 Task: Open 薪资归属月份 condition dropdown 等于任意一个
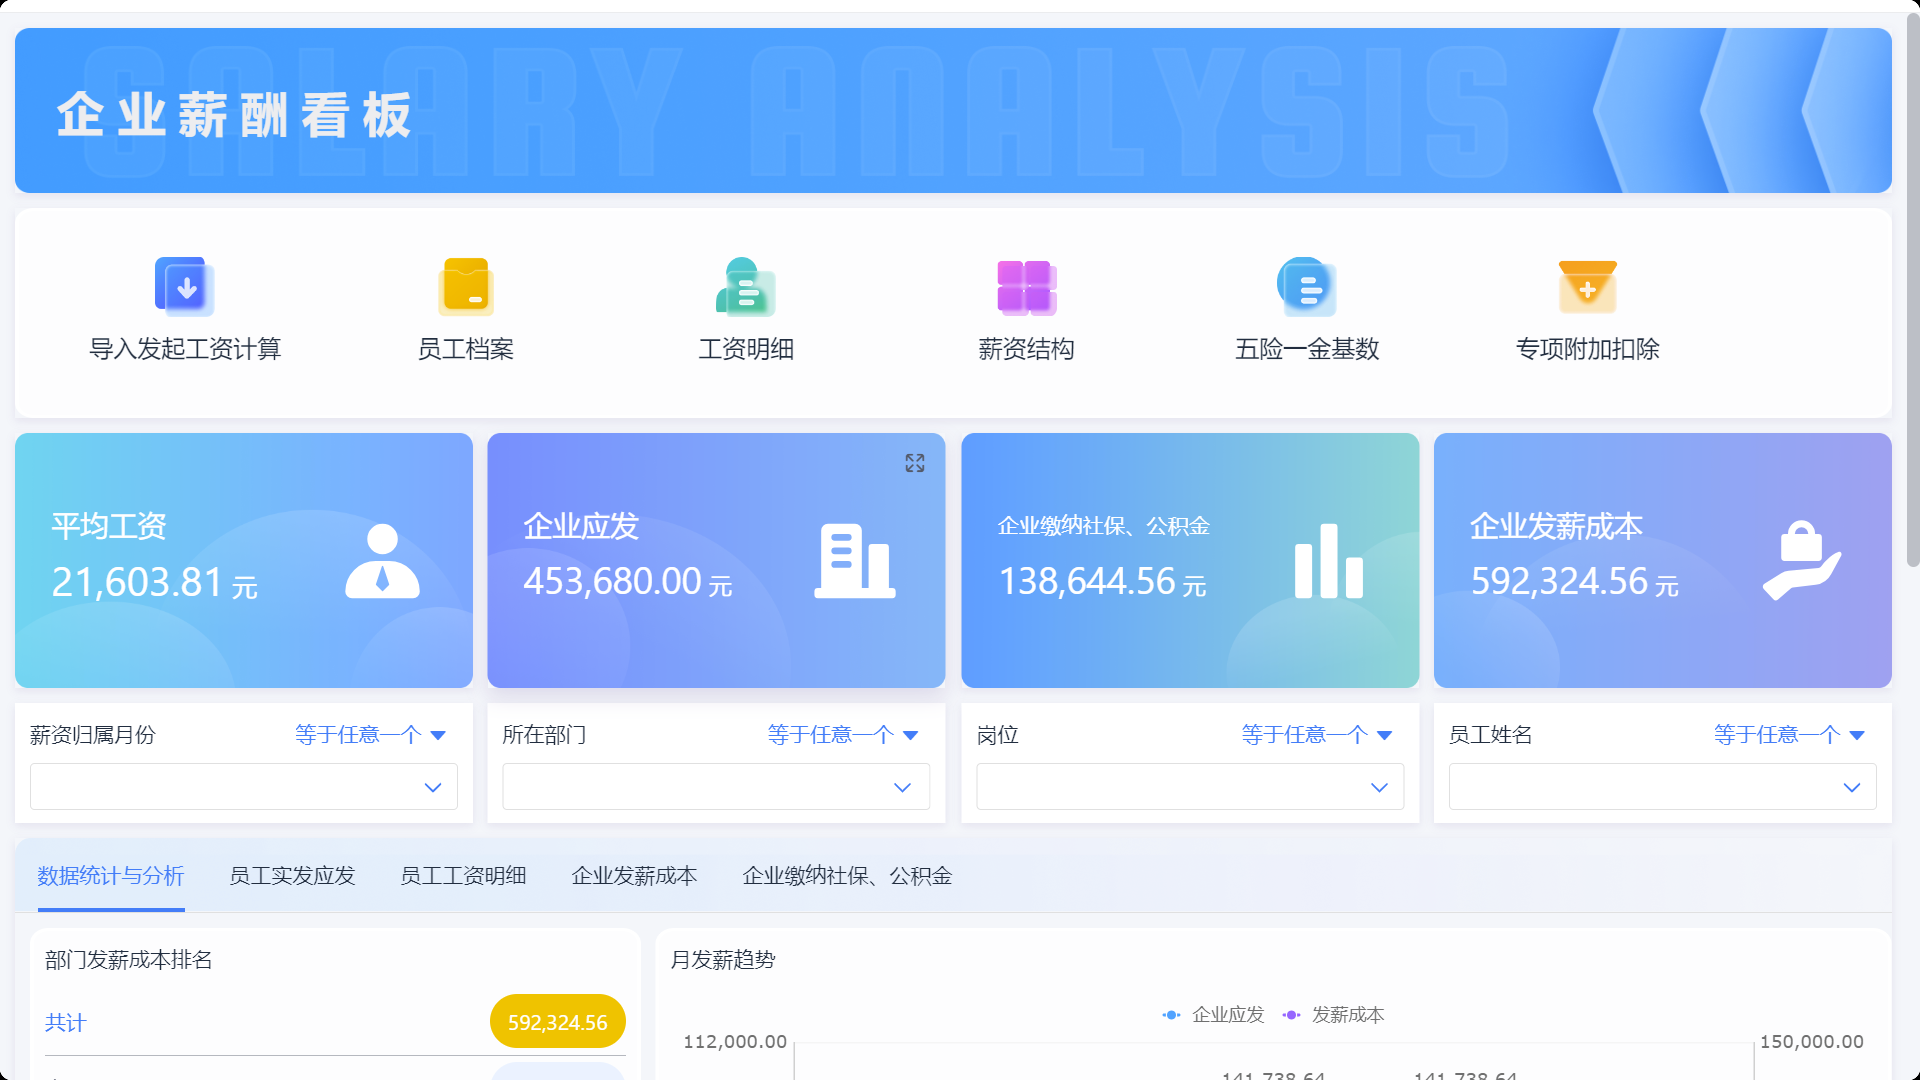370,735
